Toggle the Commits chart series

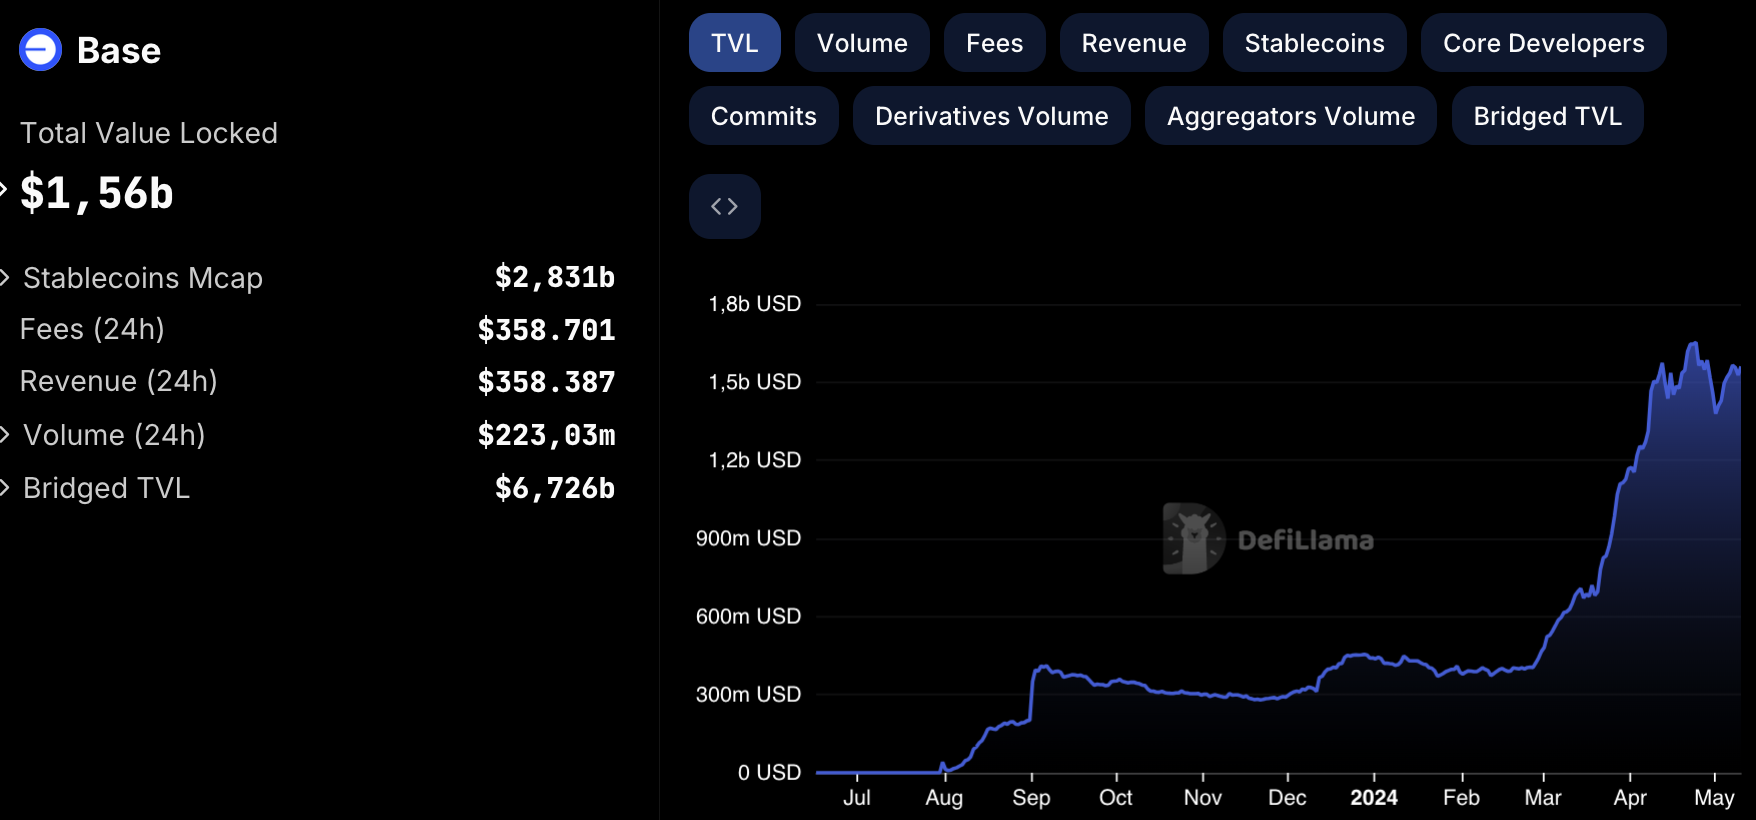[764, 116]
